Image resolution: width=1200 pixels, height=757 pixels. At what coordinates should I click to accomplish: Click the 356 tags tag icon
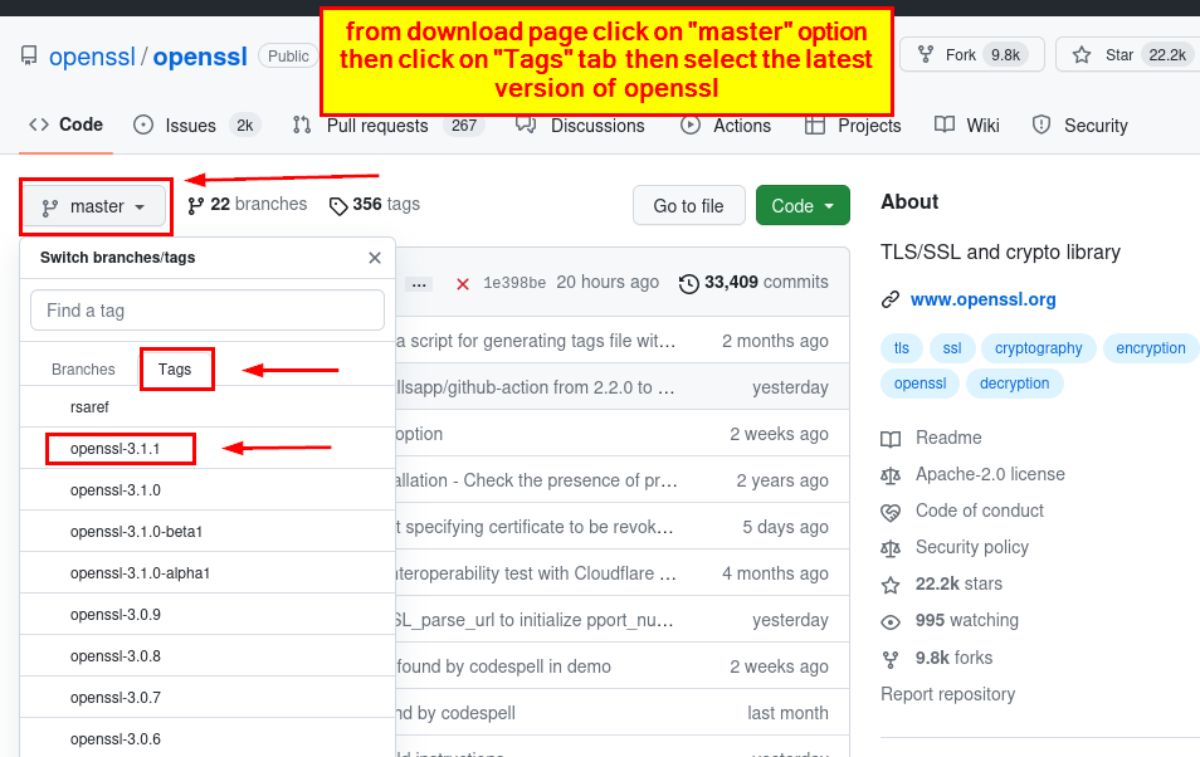tap(339, 205)
